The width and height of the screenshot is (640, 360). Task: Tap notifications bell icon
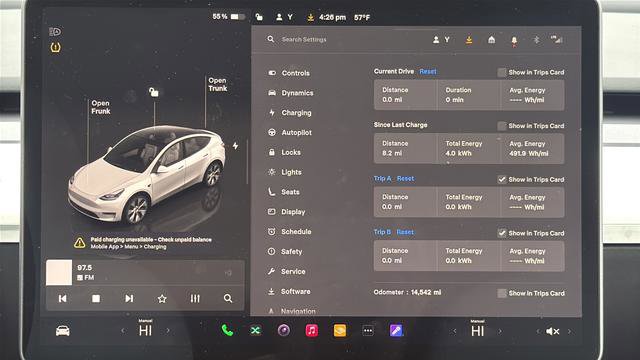tap(514, 40)
